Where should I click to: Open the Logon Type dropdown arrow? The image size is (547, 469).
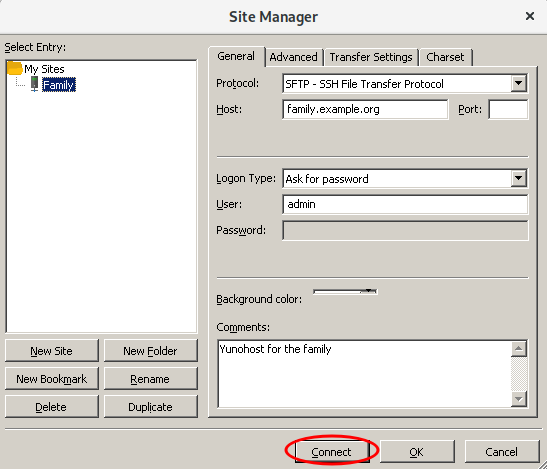pos(518,178)
